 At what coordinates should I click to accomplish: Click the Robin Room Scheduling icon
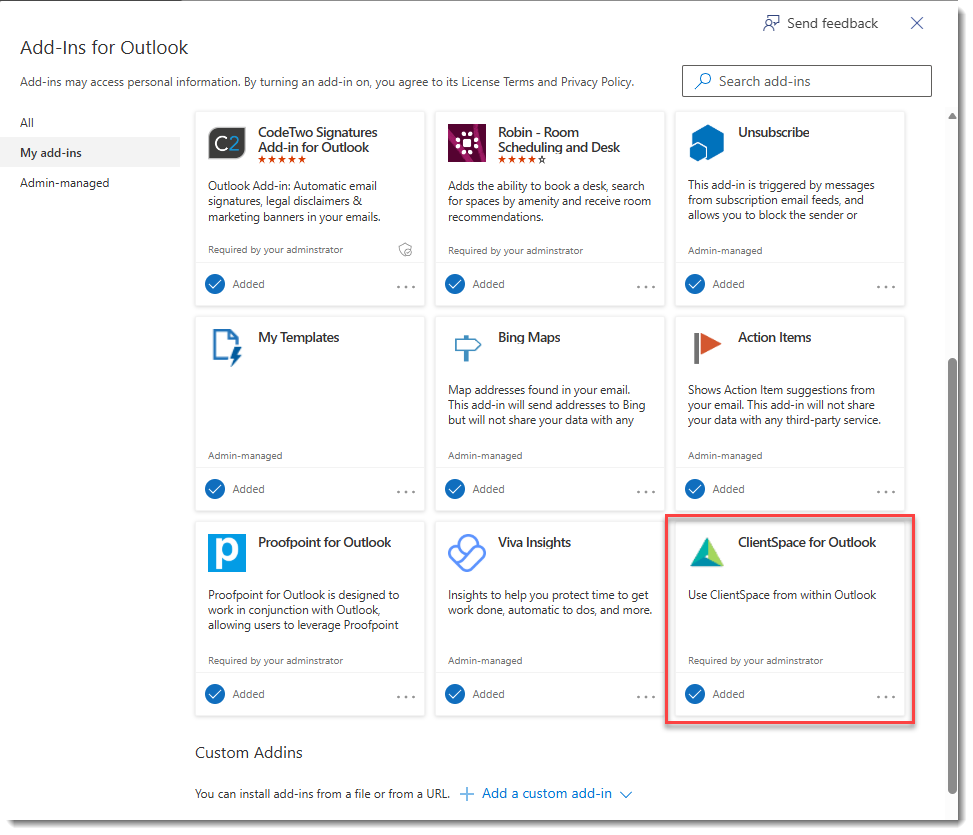pyautogui.click(x=467, y=144)
